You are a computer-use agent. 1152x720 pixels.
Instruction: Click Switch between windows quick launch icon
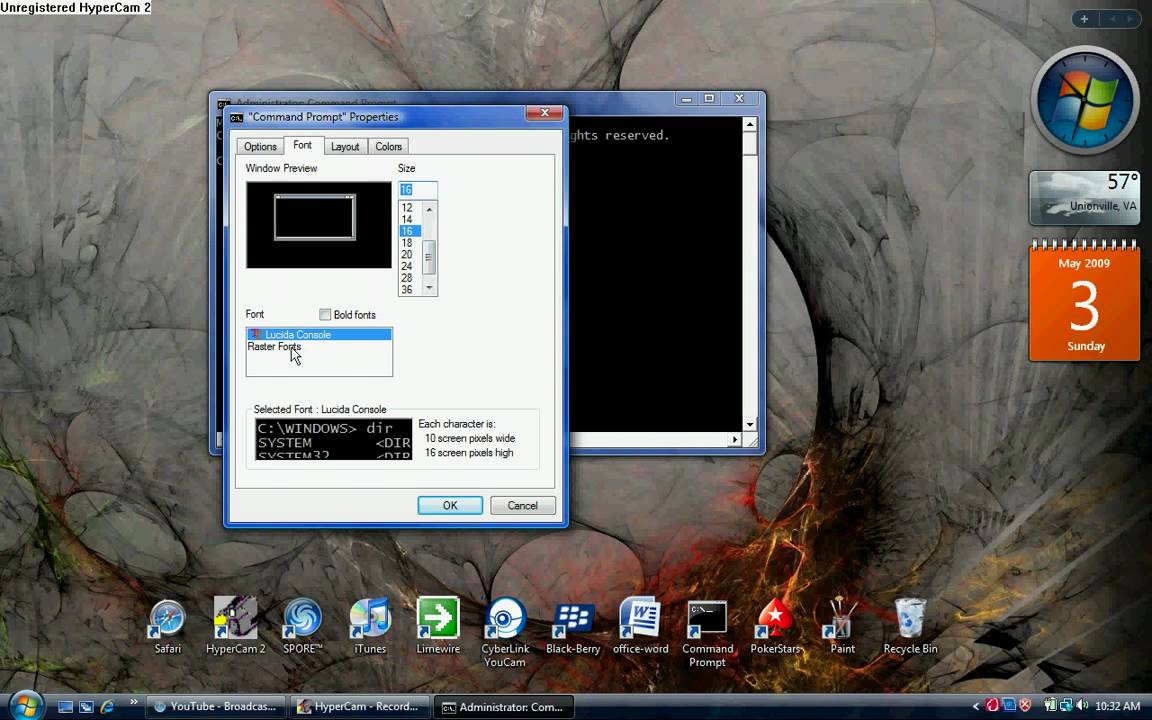click(86, 707)
